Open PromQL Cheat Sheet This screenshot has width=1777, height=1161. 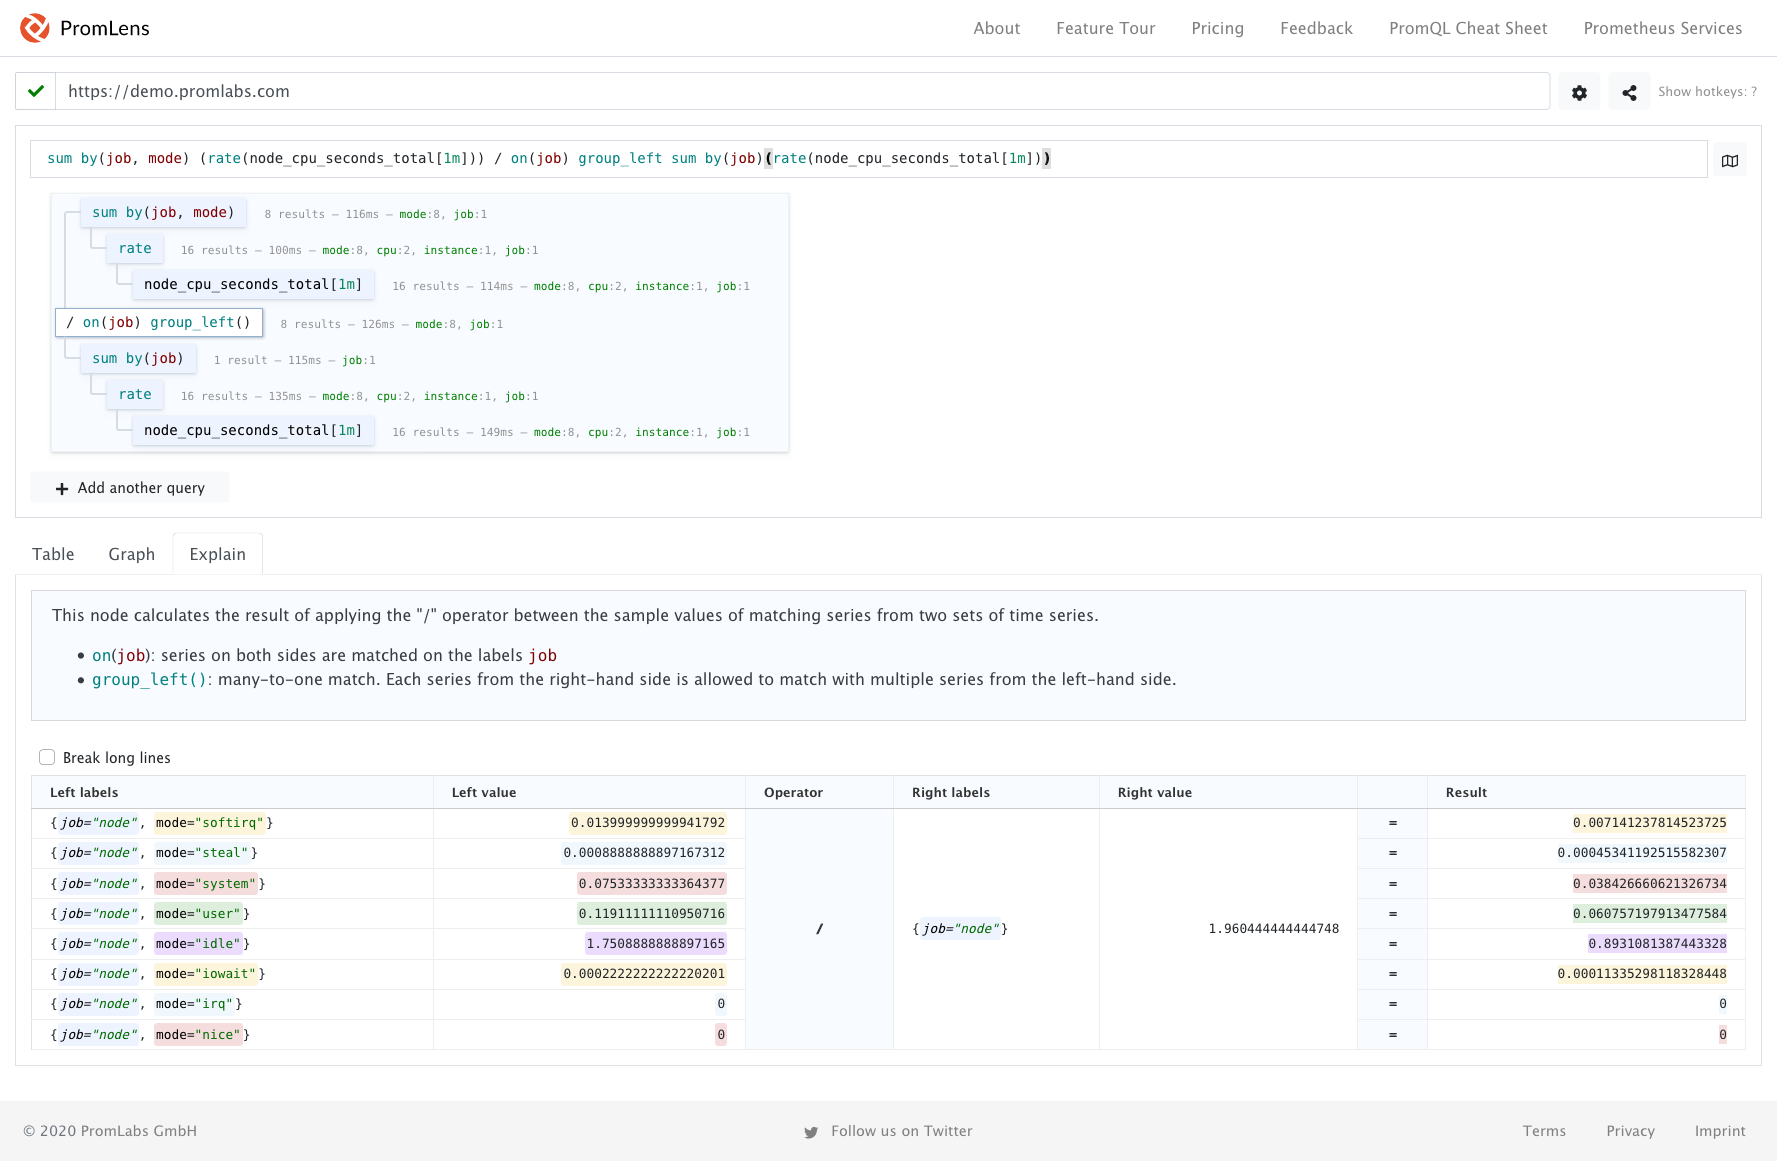[1468, 28]
